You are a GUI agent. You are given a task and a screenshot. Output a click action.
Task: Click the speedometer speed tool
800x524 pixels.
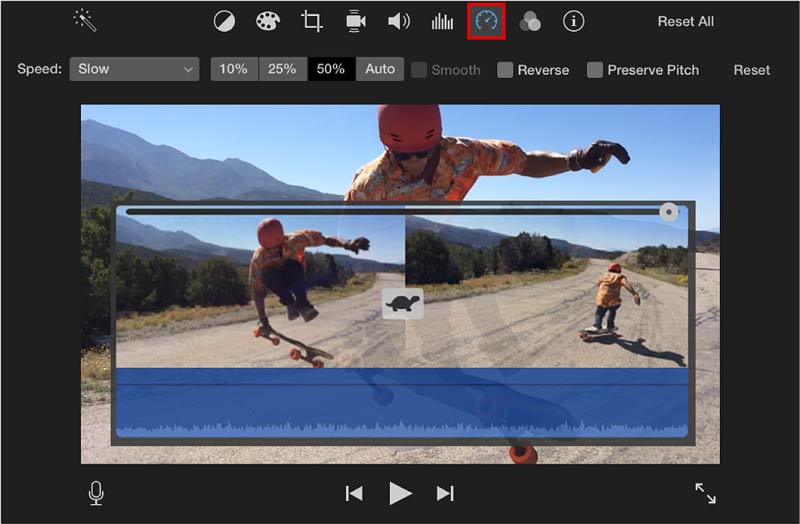pos(486,21)
